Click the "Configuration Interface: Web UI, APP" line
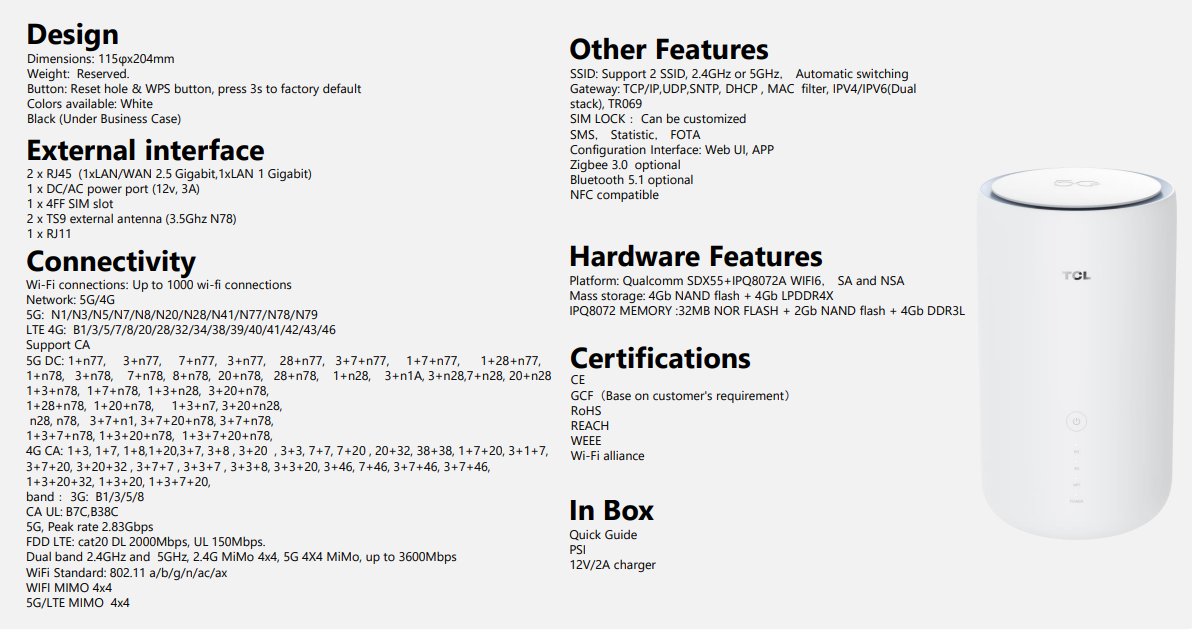The width and height of the screenshot is (1192, 635). [x=672, y=150]
